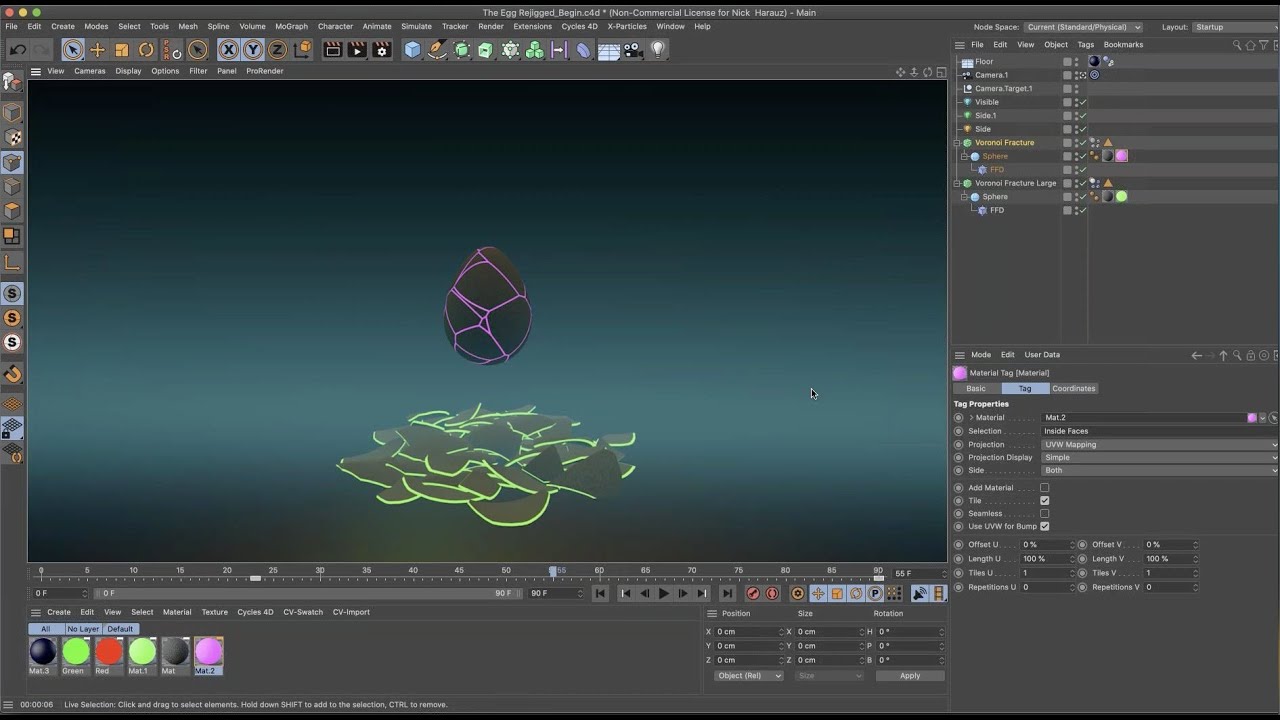Click the Apply button in coordinates panel
The width and height of the screenshot is (1280, 720).
point(910,676)
